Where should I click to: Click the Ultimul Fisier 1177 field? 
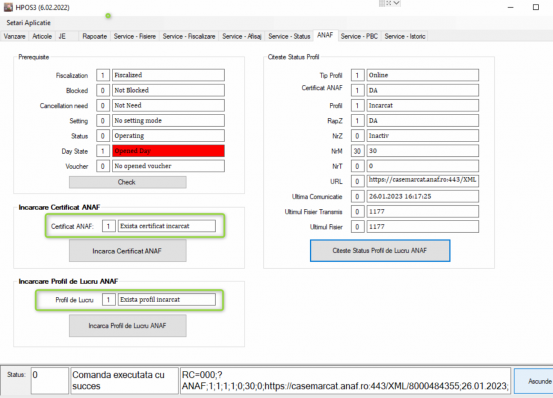click(x=423, y=227)
